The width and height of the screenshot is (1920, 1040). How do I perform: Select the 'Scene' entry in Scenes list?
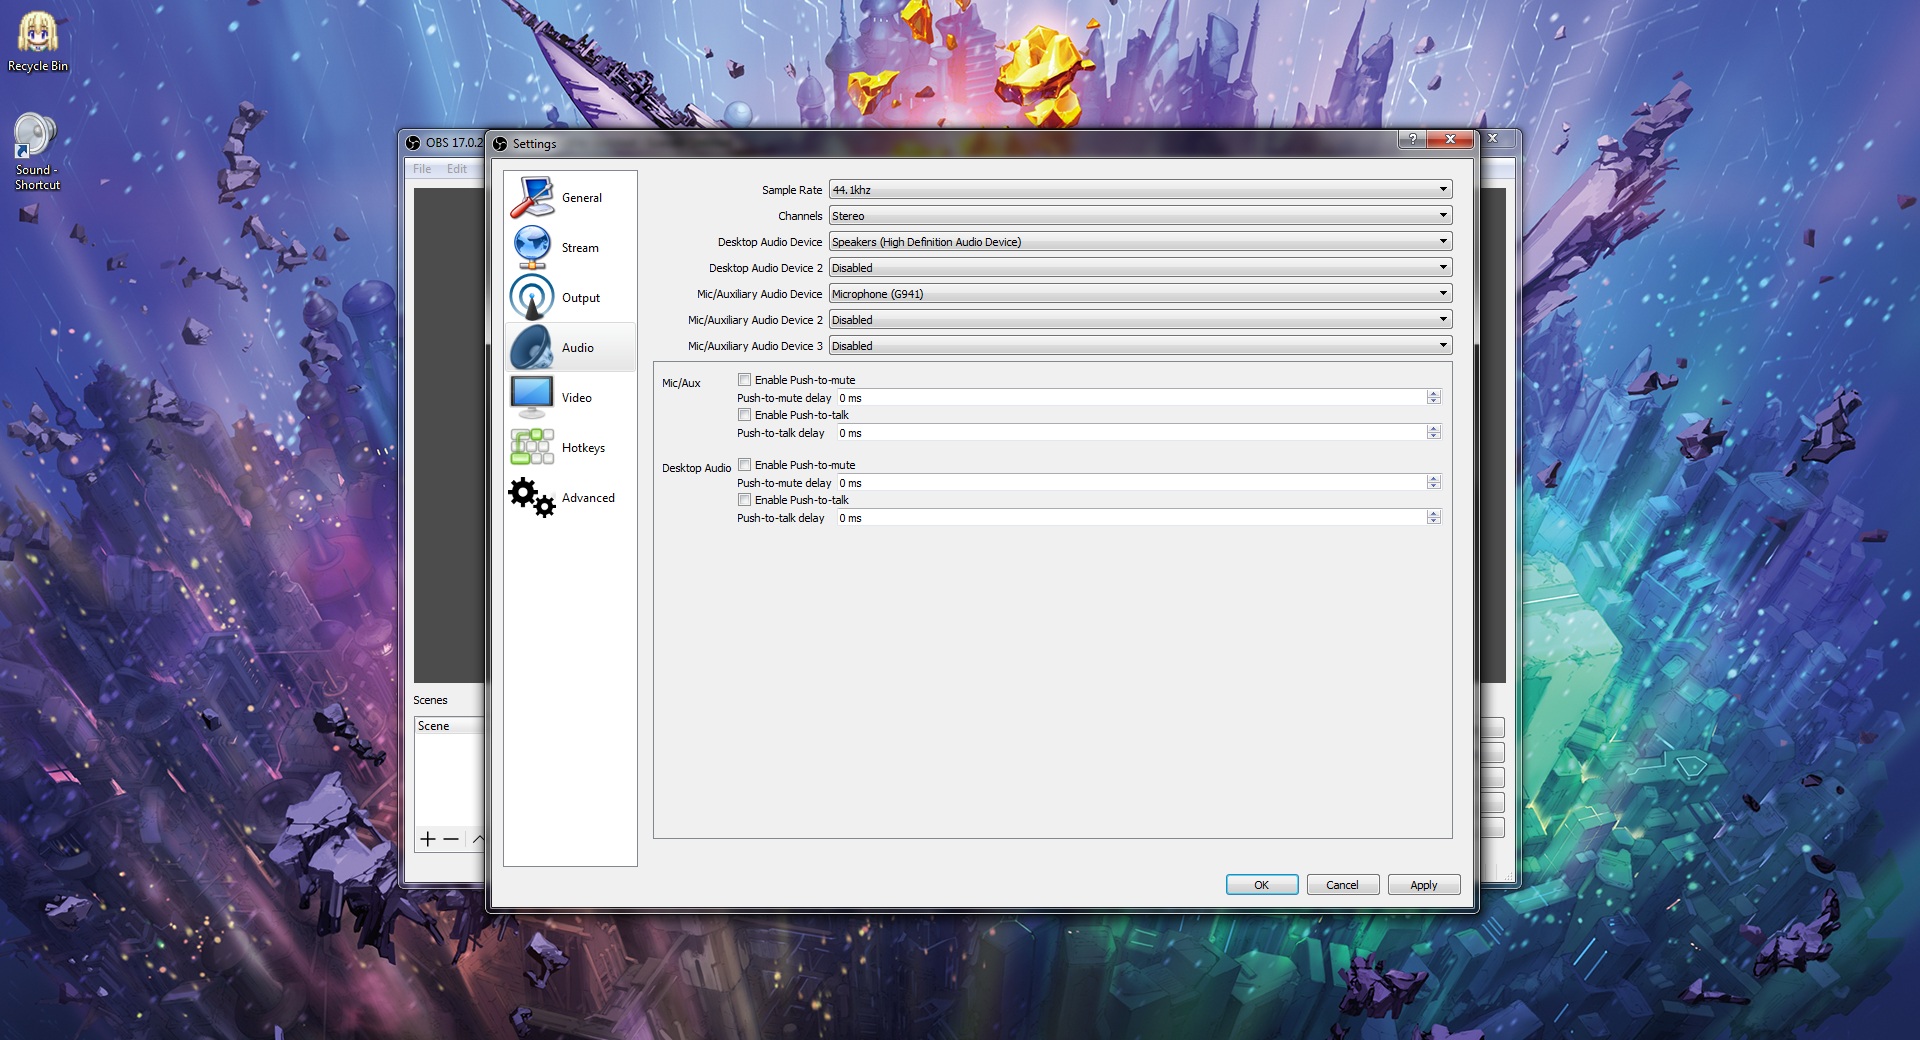pos(450,726)
